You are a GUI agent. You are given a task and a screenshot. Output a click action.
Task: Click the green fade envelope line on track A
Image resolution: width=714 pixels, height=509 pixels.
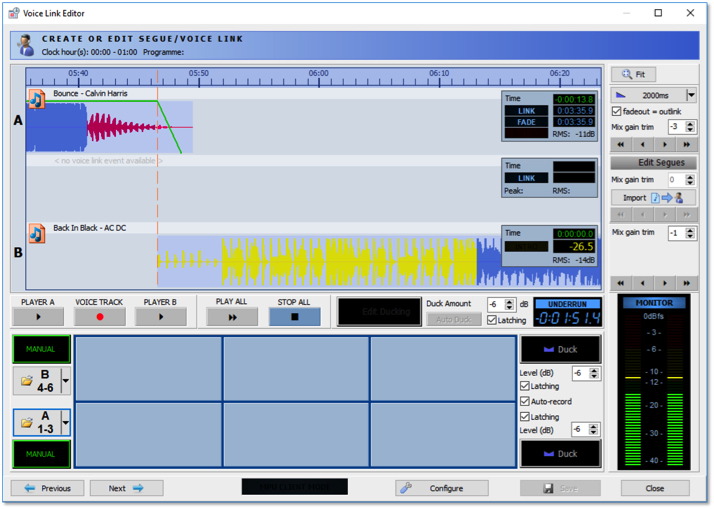[169, 127]
